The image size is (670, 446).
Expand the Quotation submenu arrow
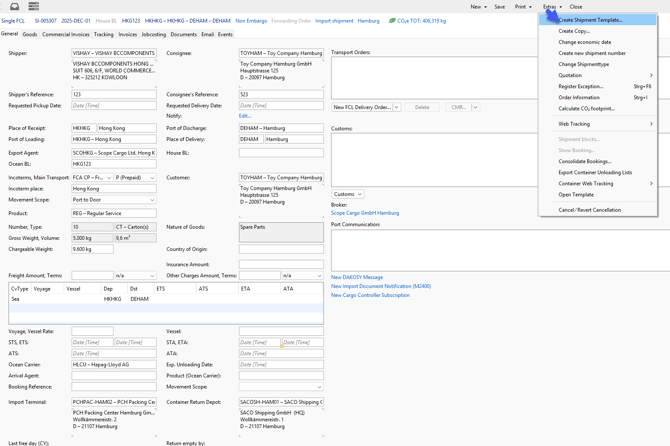pyautogui.click(x=651, y=75)
